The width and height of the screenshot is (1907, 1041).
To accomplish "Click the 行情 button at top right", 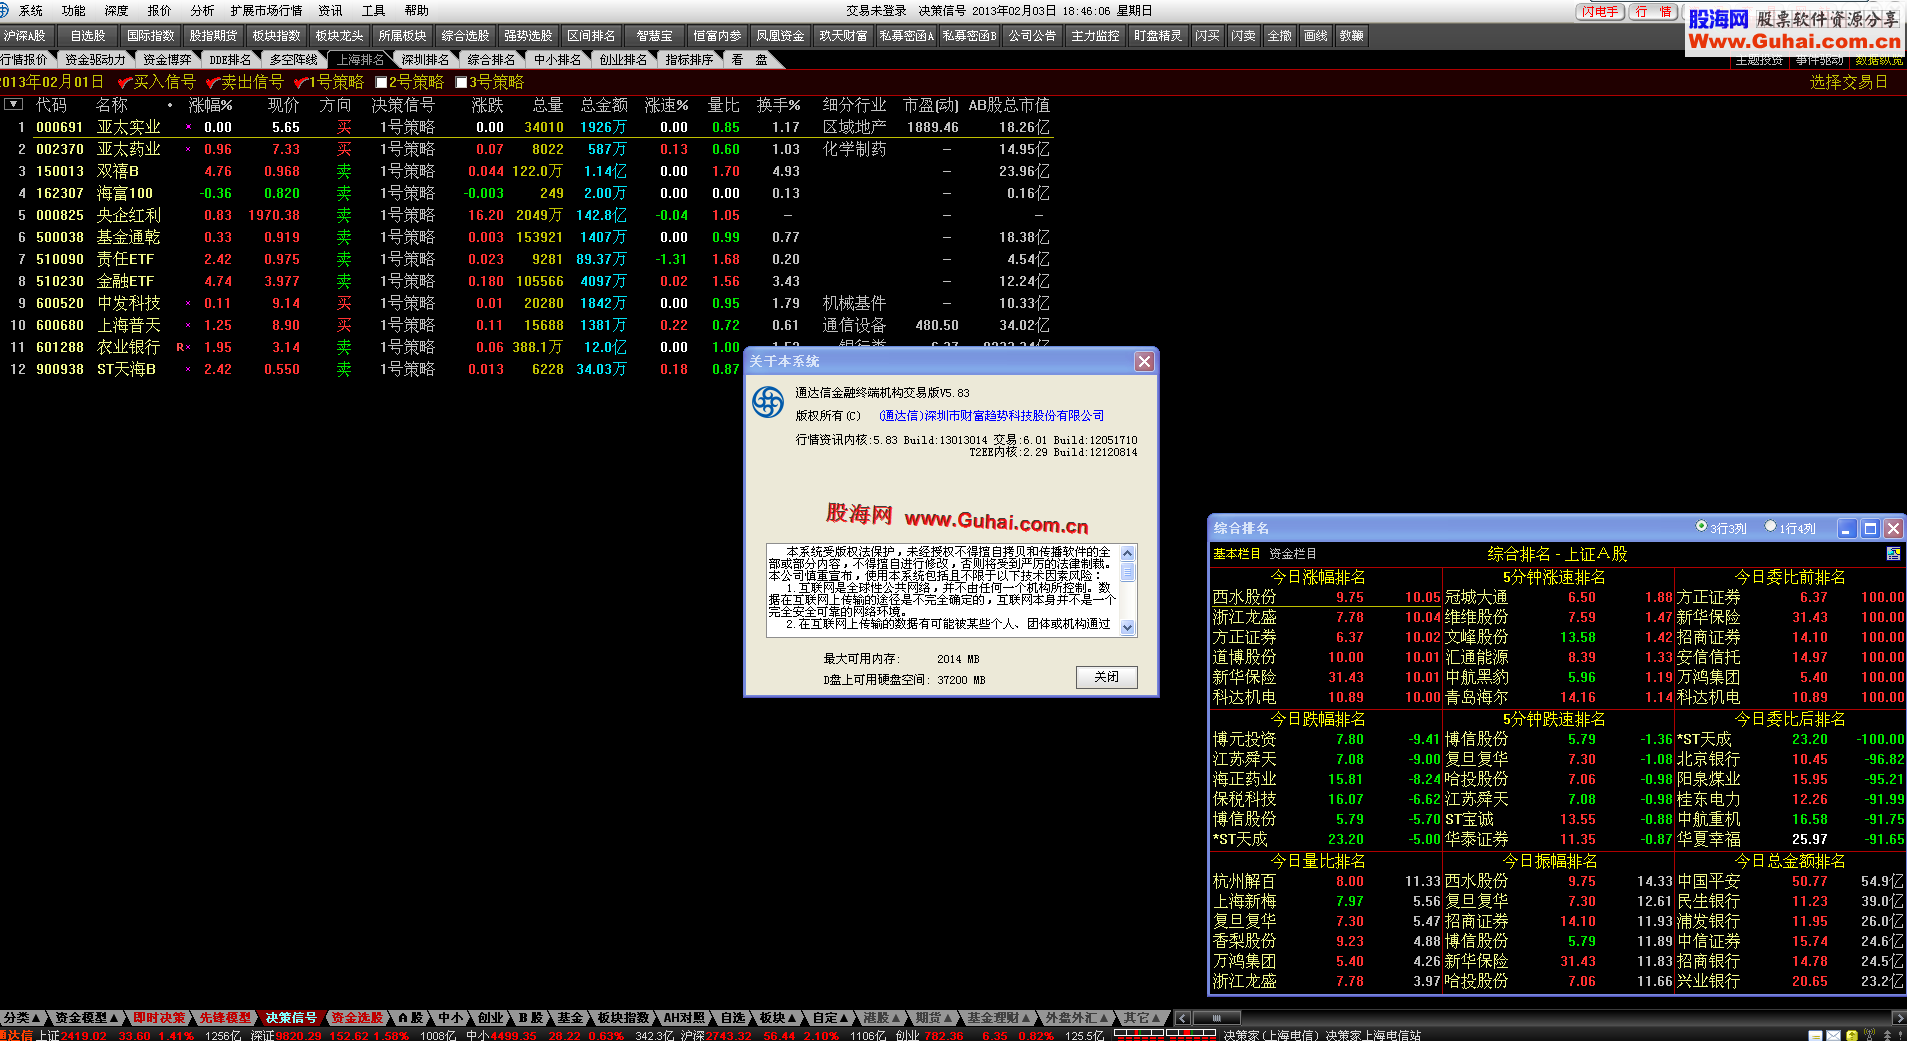I will (1653, 12).
